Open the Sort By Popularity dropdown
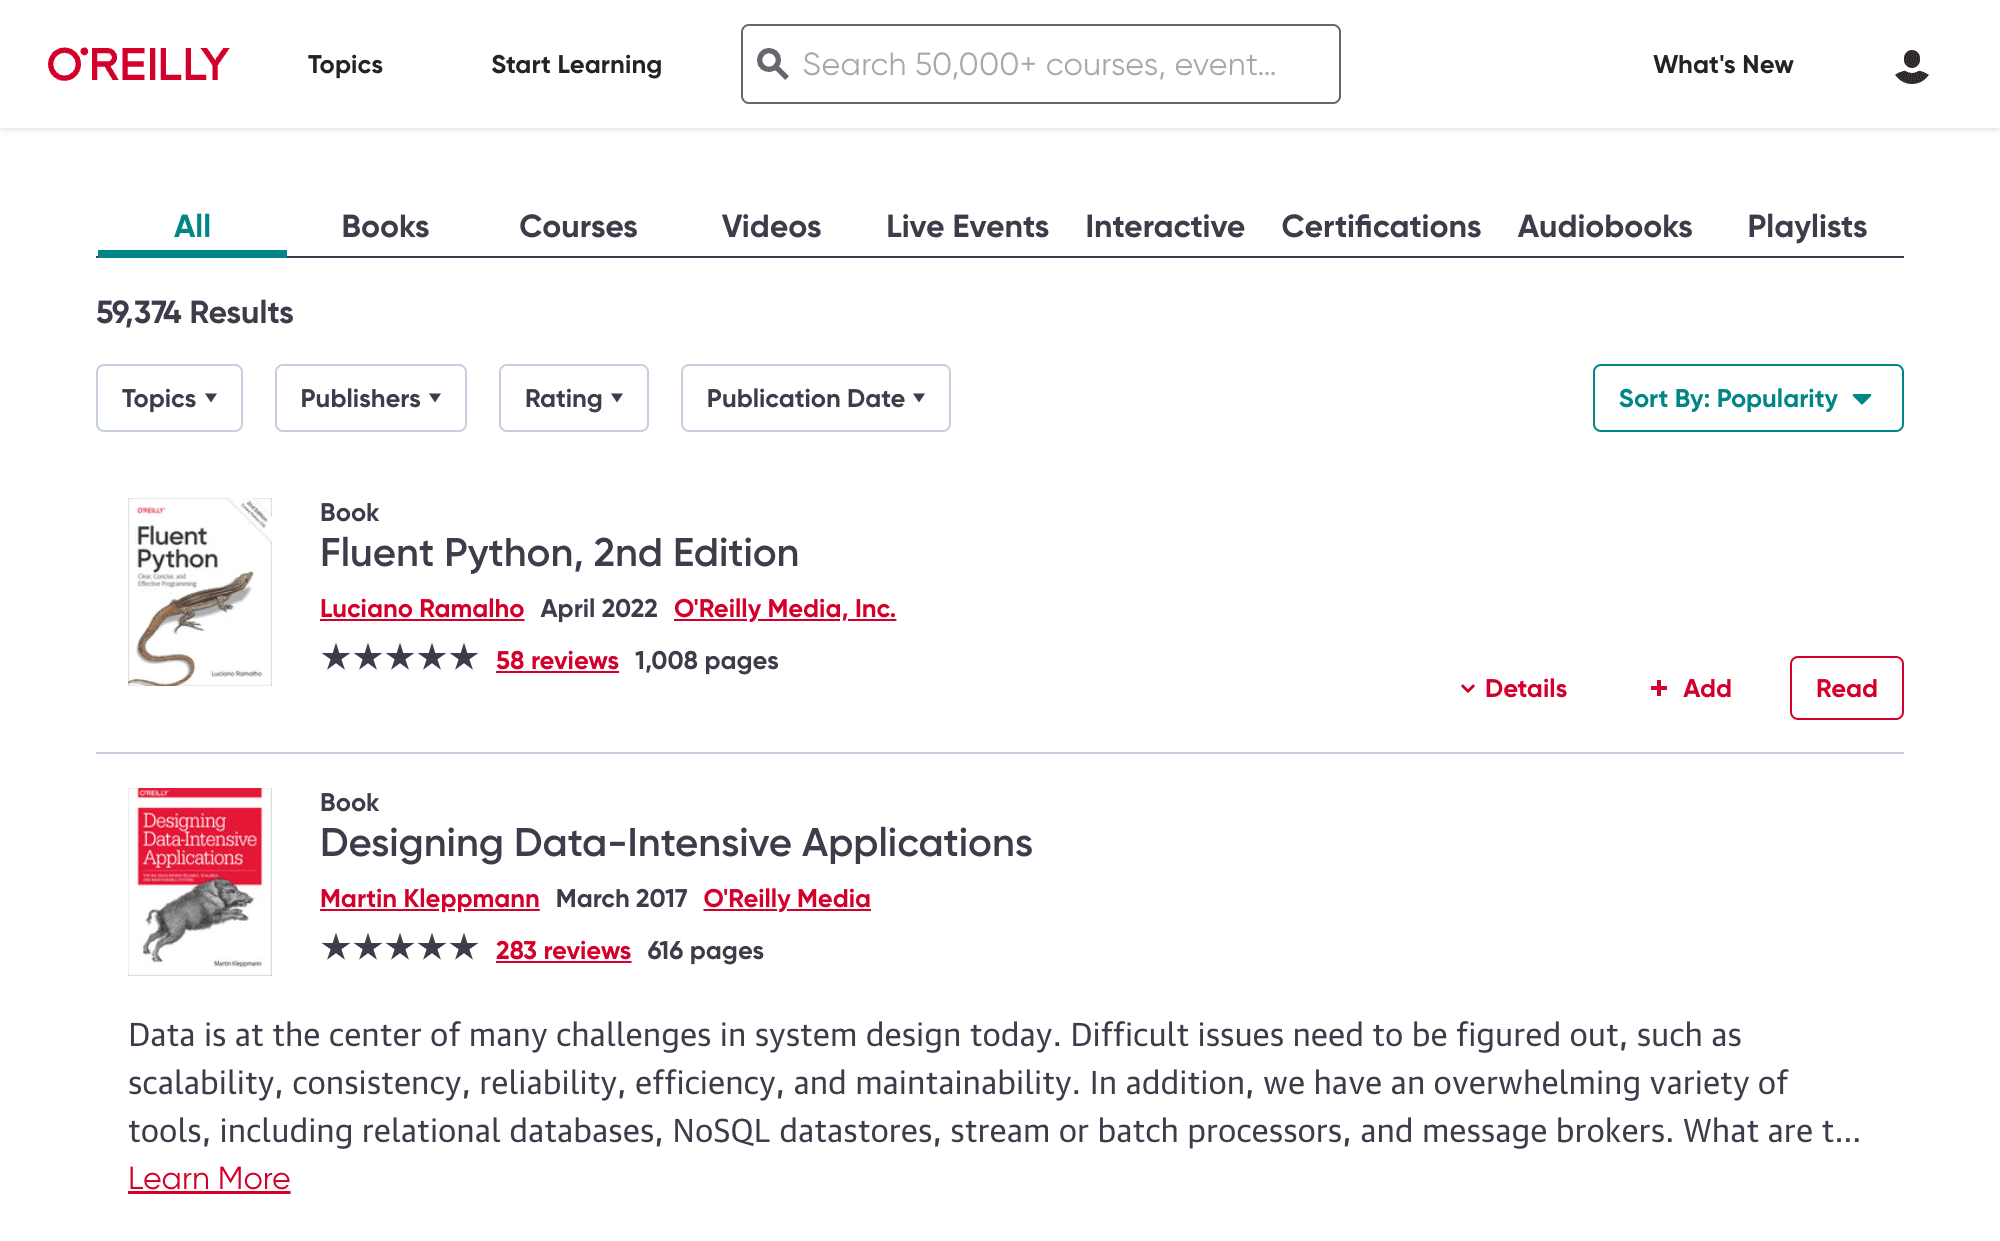The image size is (2000, 1241). [1748, 398]
